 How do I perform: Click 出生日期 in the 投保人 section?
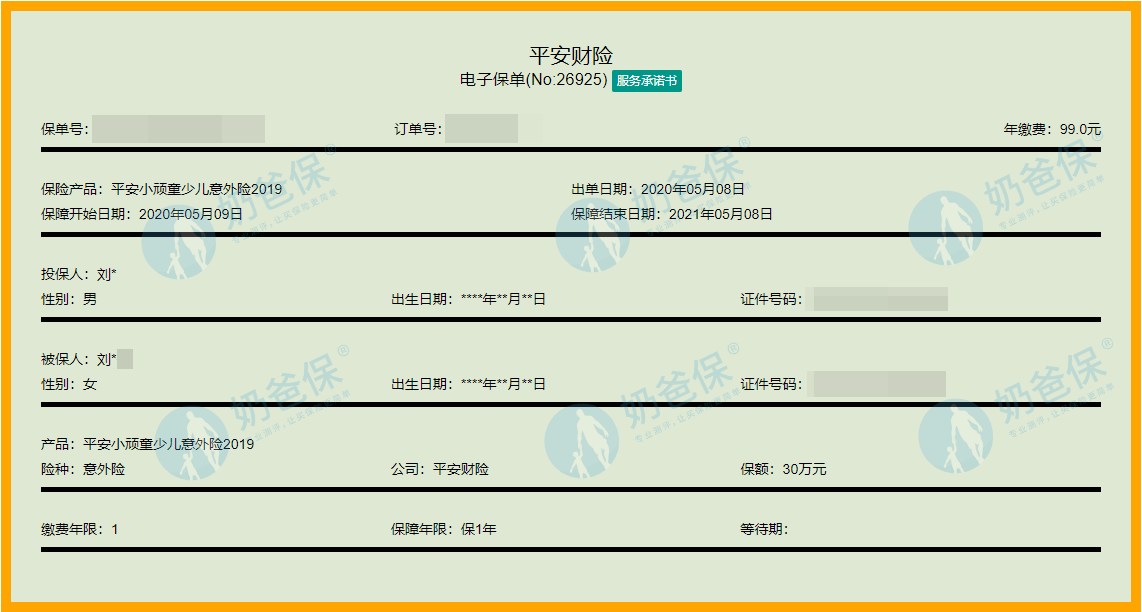click(468, 299)
